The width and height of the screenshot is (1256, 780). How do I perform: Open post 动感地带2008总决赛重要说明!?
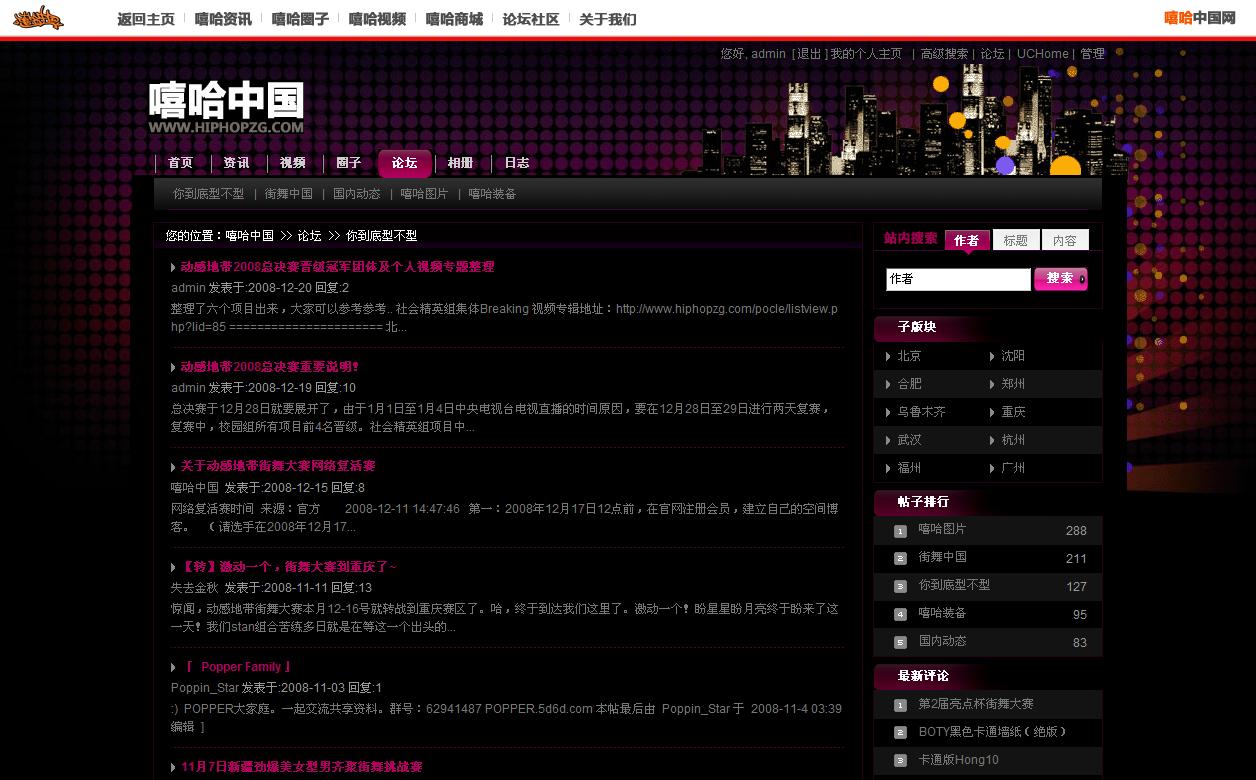[270, 367]
